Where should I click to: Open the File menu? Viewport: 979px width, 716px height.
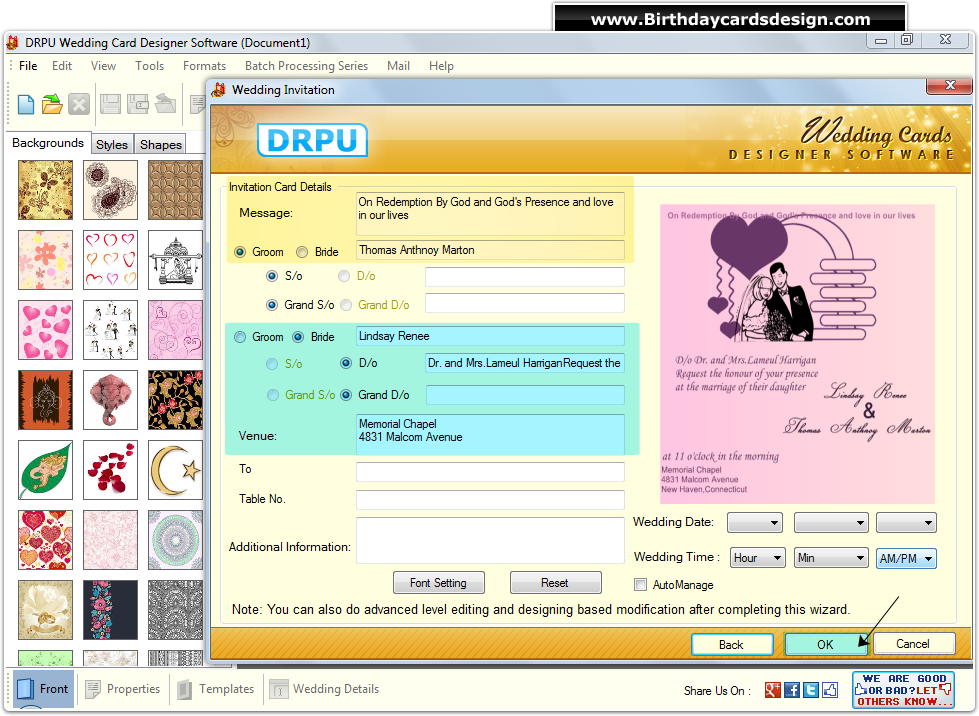click(28, 66)
